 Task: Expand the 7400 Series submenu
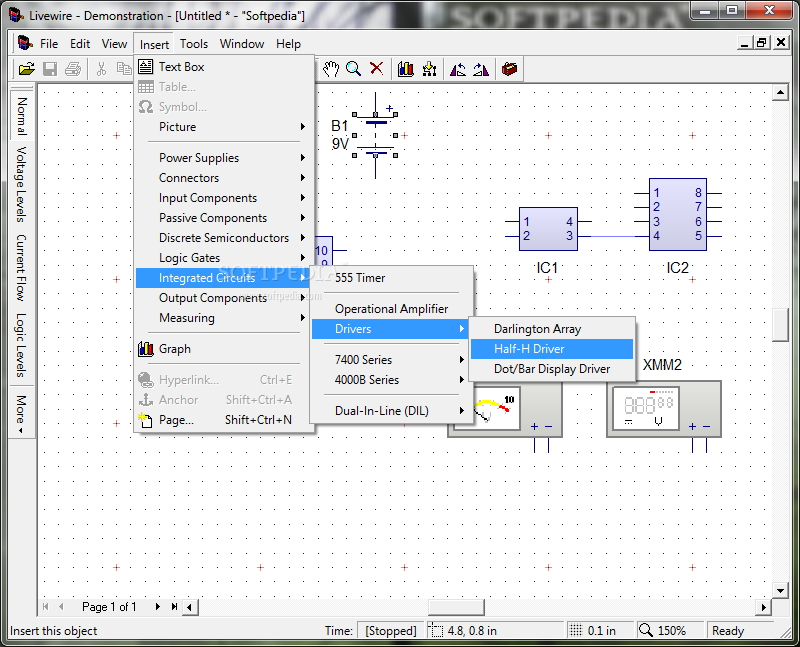pyautogui.click(x=390, y=360)
